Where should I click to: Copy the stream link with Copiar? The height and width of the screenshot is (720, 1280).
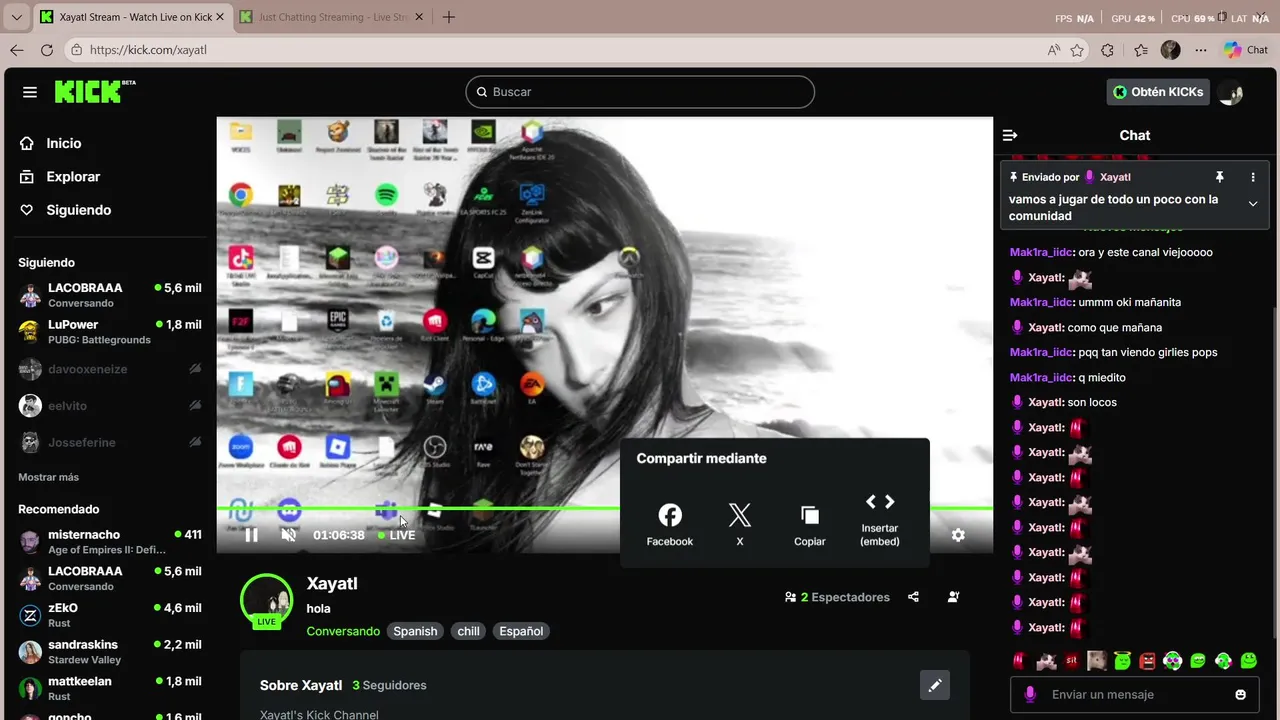[810, 525]
